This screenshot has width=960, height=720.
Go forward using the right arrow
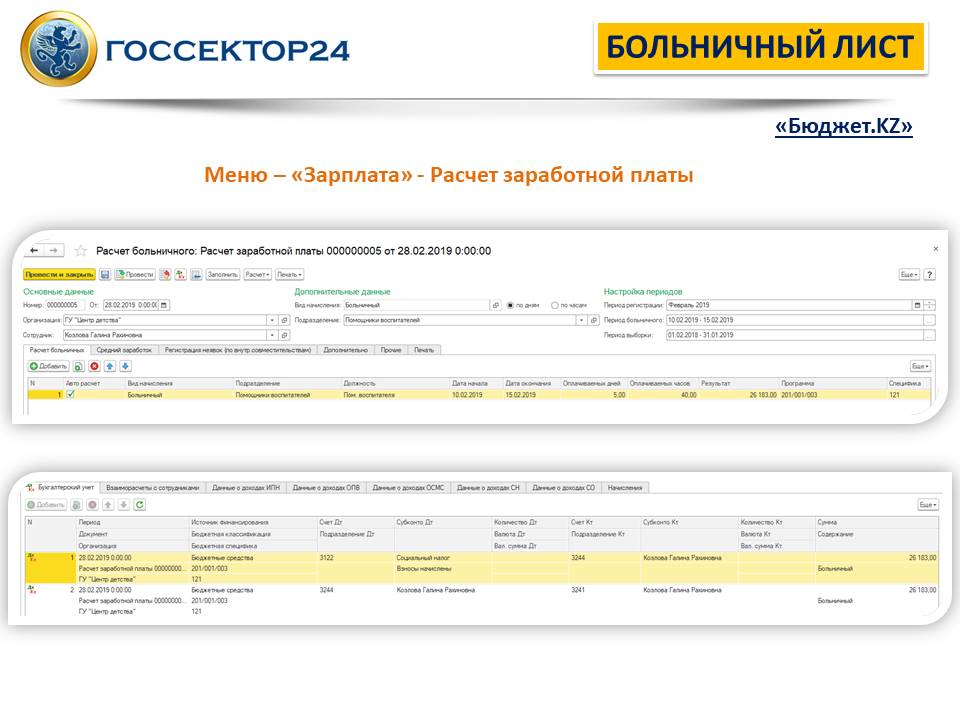(54, 250)
